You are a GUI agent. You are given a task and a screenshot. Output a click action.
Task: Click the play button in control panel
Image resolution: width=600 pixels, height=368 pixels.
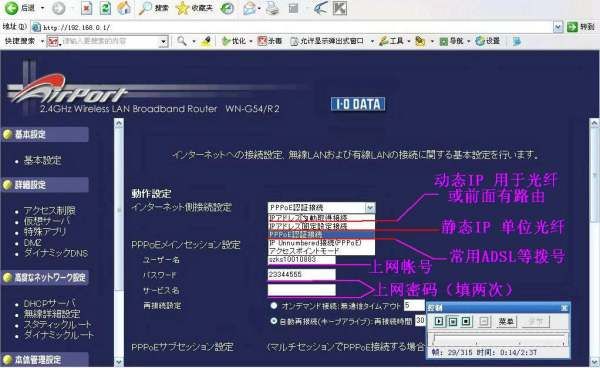(x=439, y=322)
